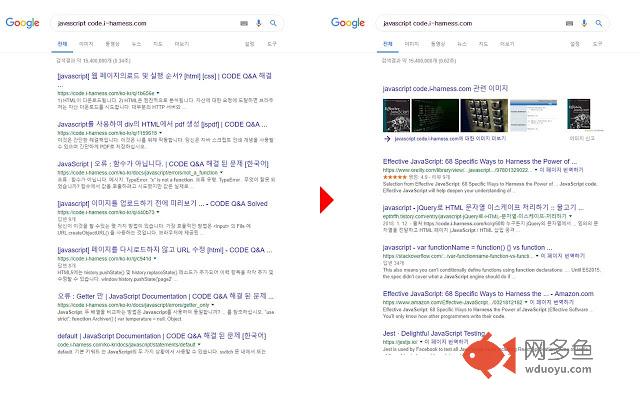Expand the URL dropdown arrow of the statements/default result
This screenshot has width=640, height=400.
[199, 344]
